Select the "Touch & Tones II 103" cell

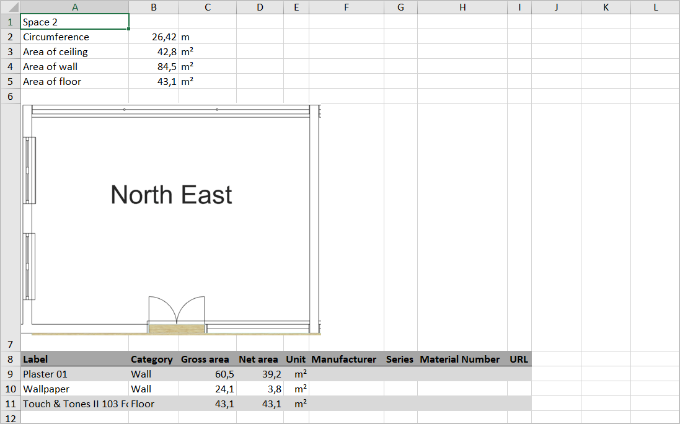tap(75, 404)
